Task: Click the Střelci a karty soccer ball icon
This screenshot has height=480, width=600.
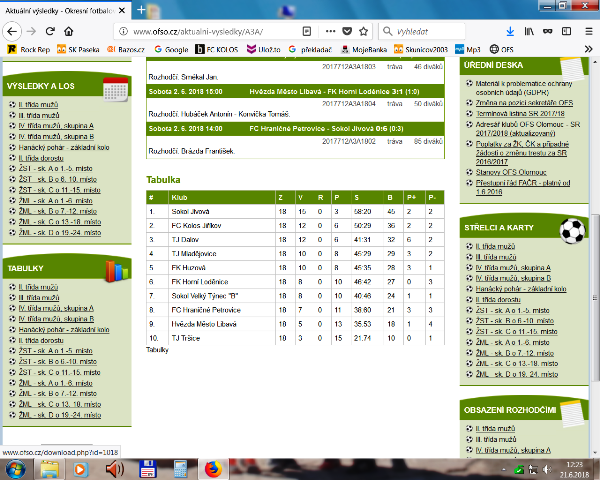Action: click(572, 231)
